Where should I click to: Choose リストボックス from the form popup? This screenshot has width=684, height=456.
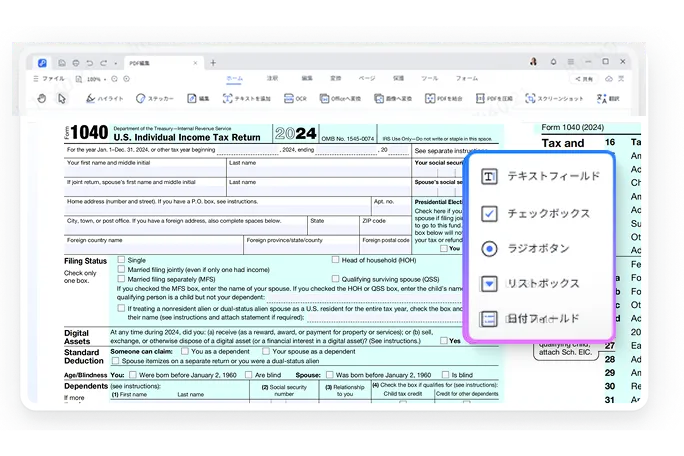(530, 284)
